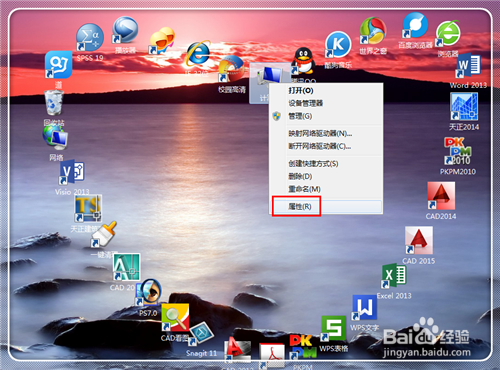Open the 百度浏览器 shortcut
This screenshot has width=500, height=370.
pos(415,25)
